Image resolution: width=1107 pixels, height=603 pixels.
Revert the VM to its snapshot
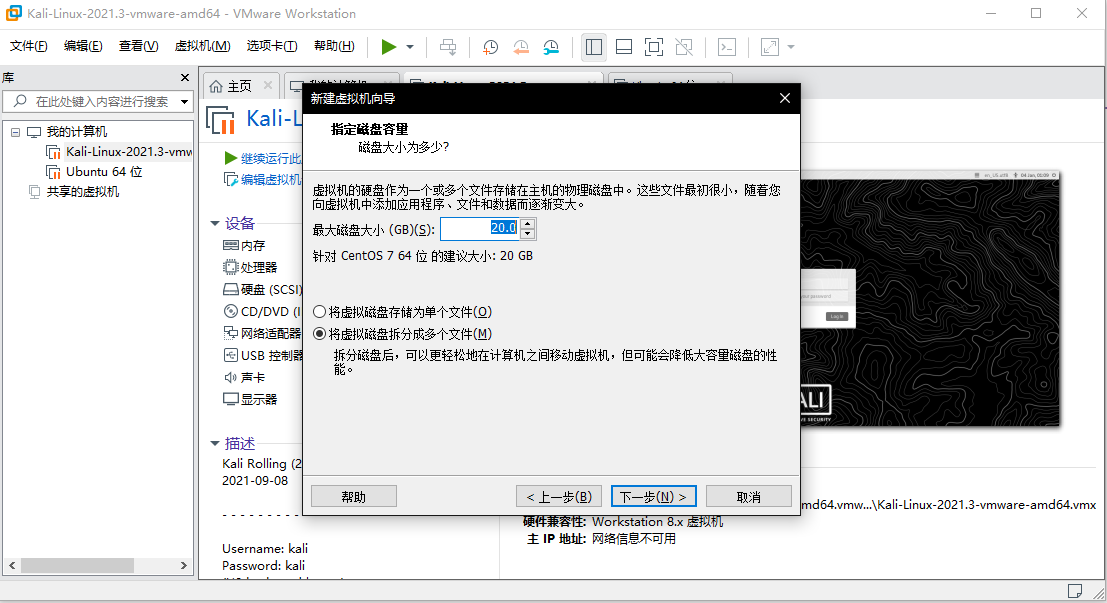[x=521, y=47]
